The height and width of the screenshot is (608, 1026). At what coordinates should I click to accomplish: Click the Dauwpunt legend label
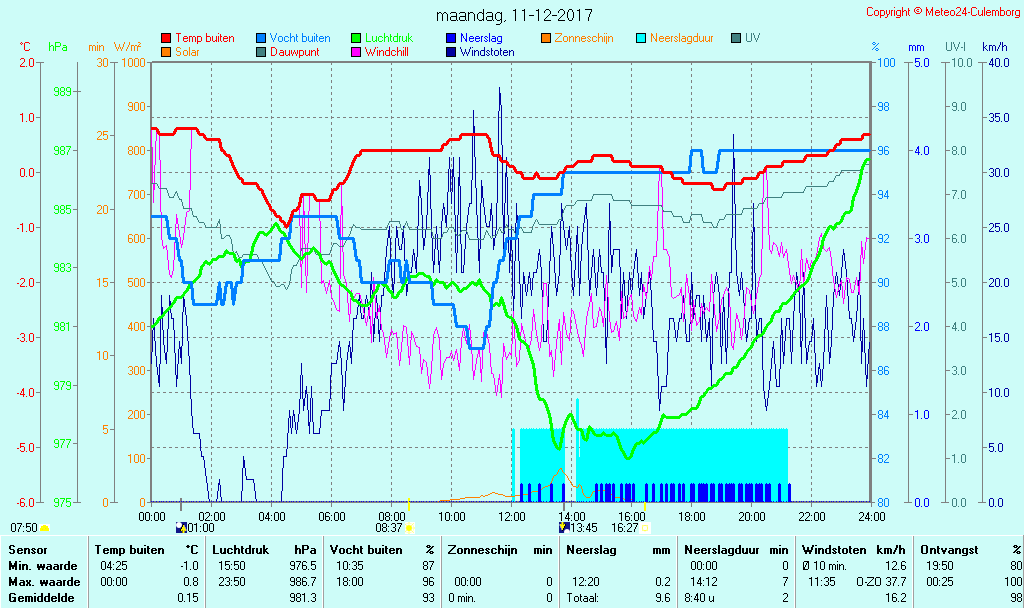tap(294, 52)
